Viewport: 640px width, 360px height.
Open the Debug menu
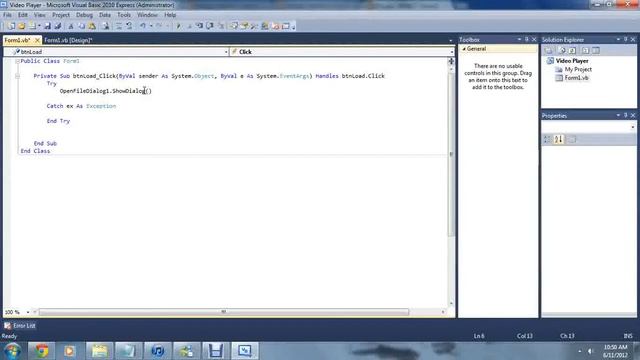pyautogui.click(x=84, y=15)
